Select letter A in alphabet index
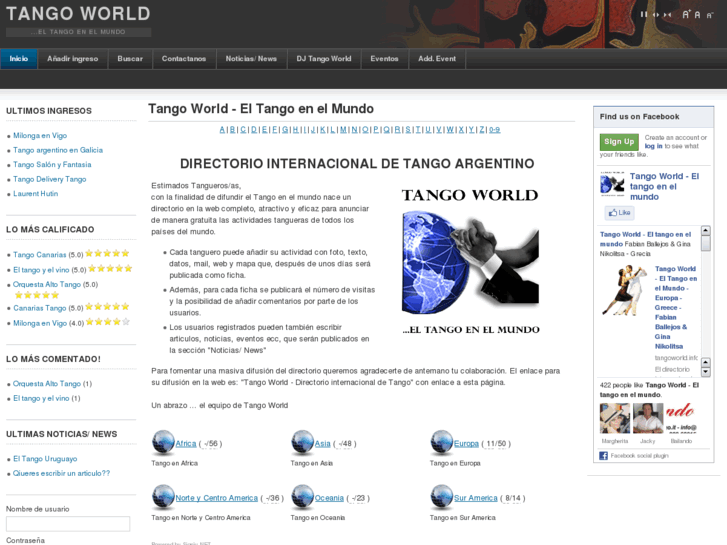 pos(222,129)
